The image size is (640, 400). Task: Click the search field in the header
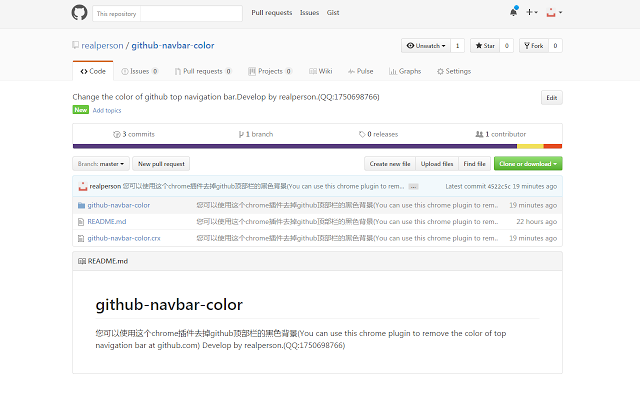[x=191, y=13]
